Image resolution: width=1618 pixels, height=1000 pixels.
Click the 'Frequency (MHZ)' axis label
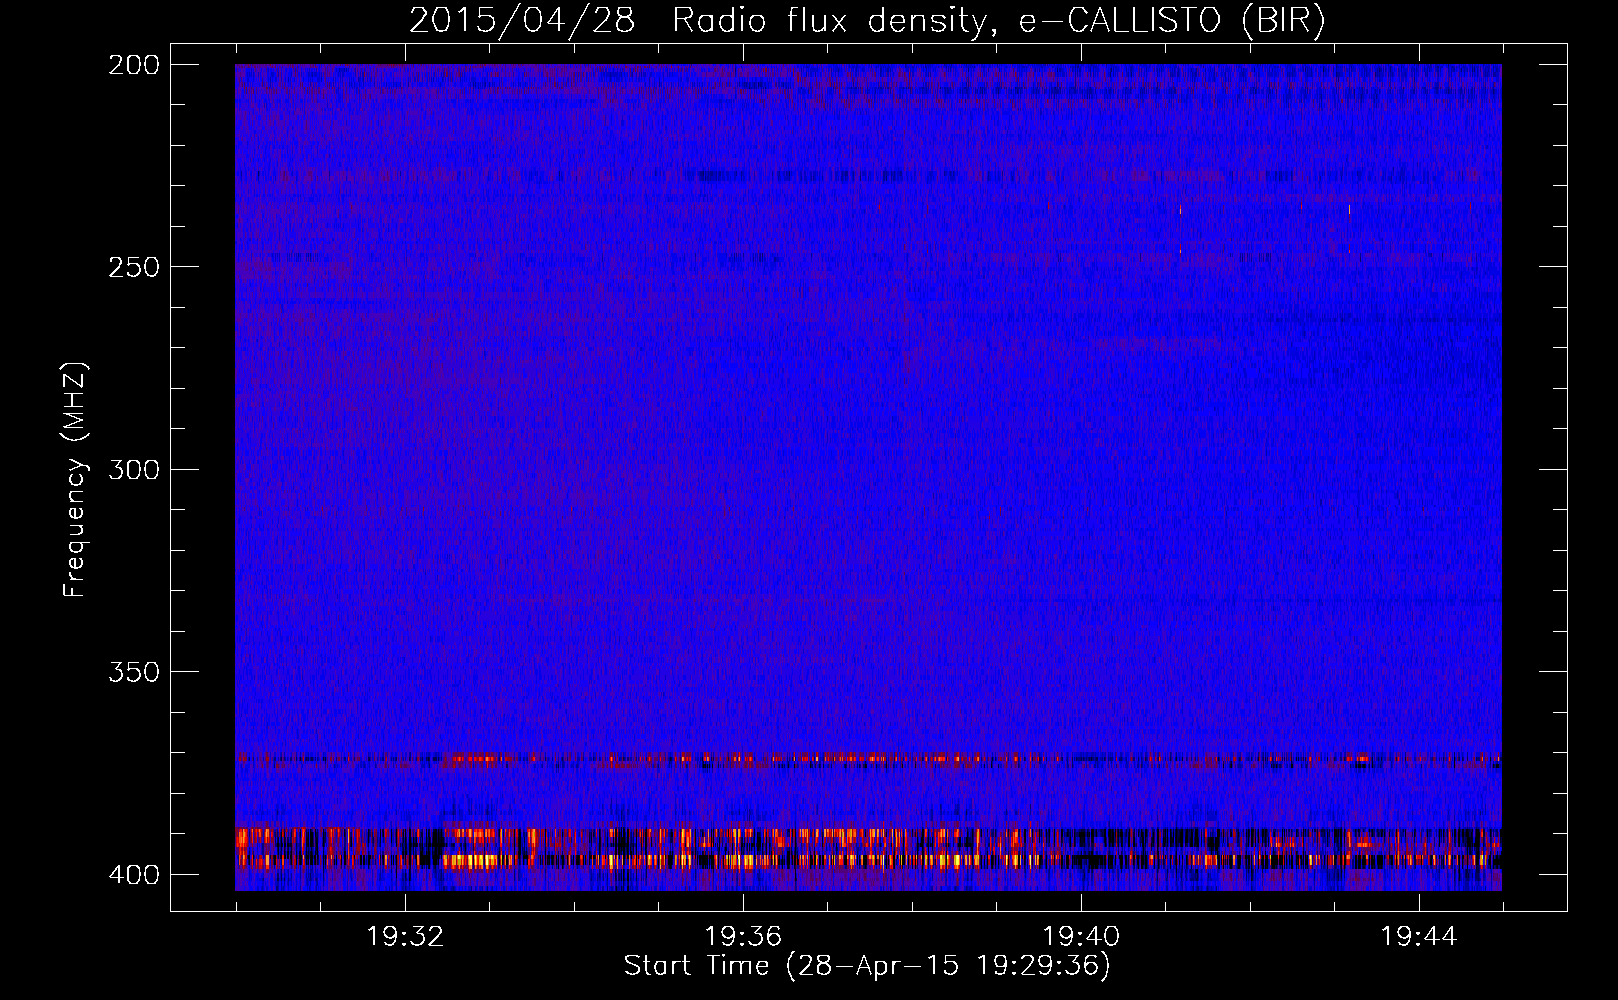pos(75,479)
